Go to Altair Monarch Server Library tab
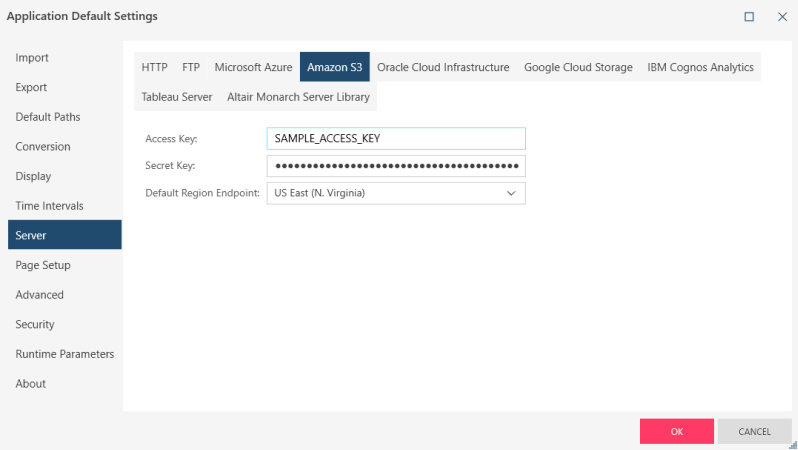The image size is (798, 450). (298, 97)
